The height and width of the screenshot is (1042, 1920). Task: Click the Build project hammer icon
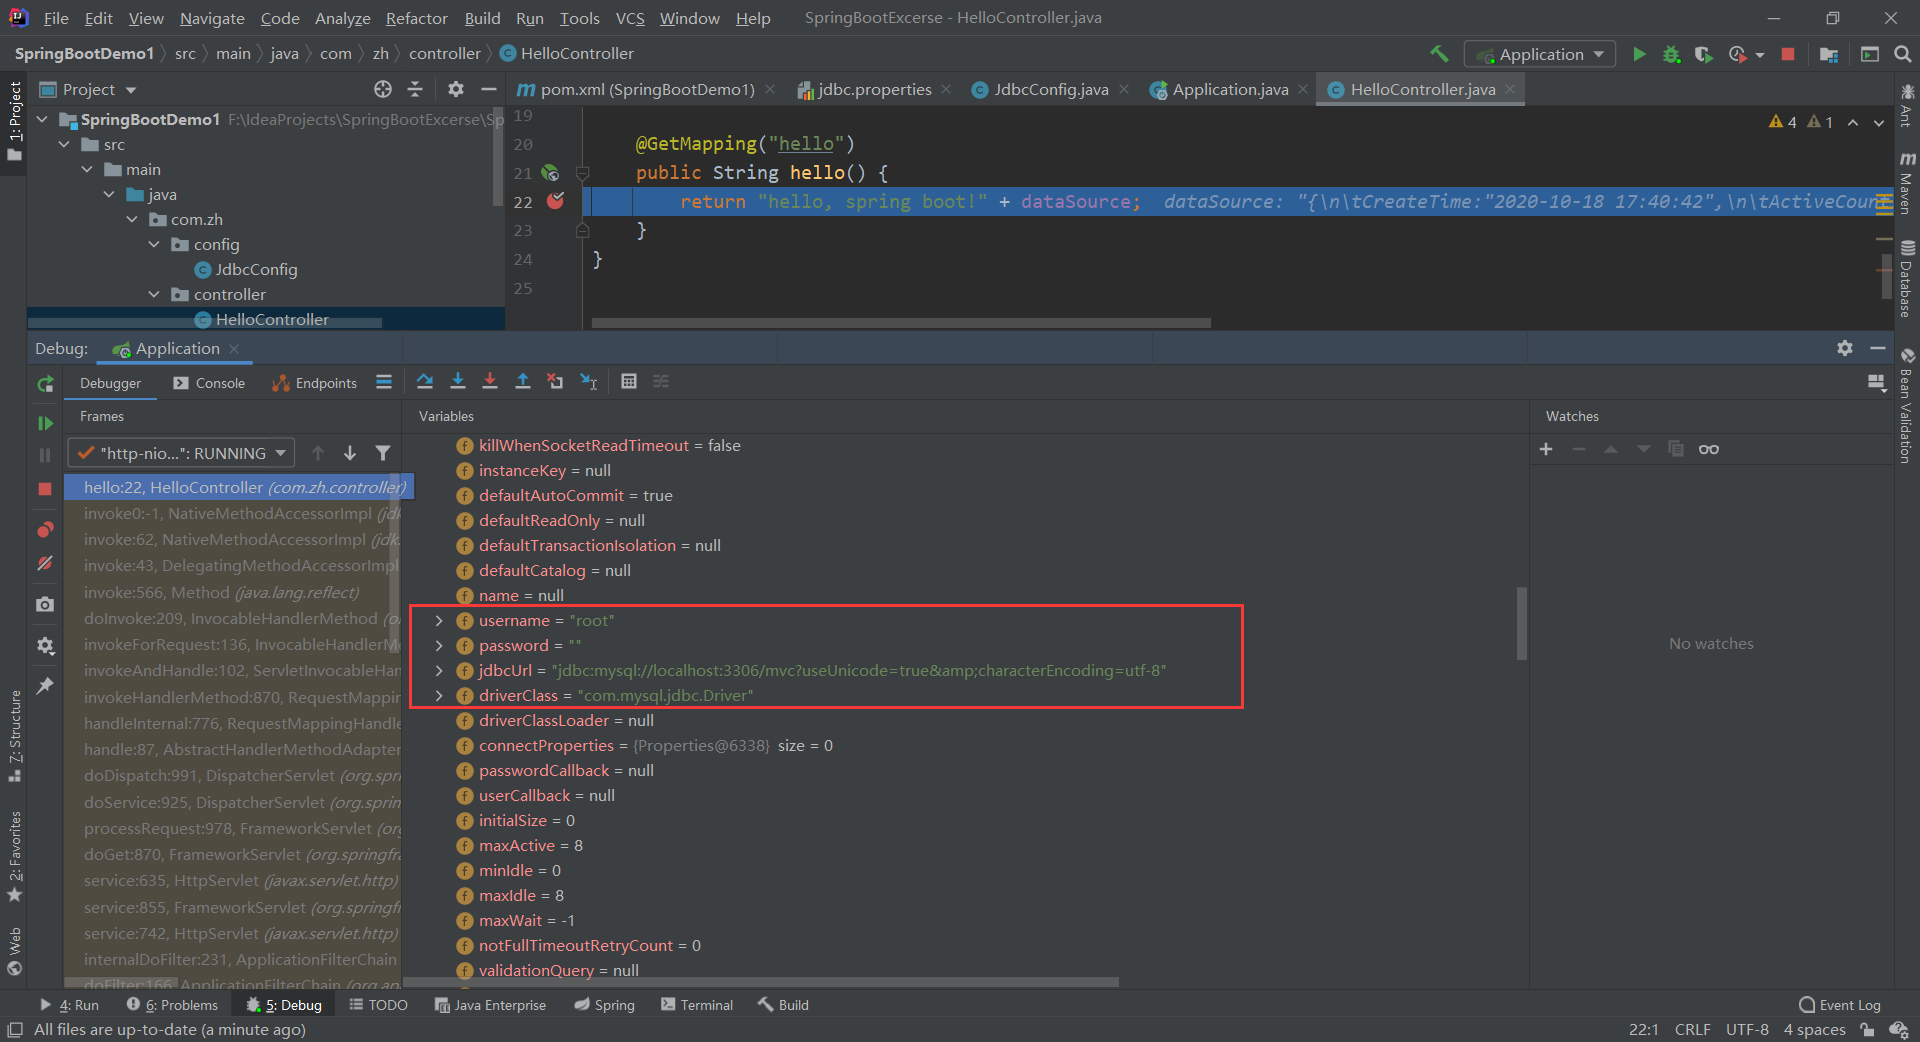pos(1439,54)
